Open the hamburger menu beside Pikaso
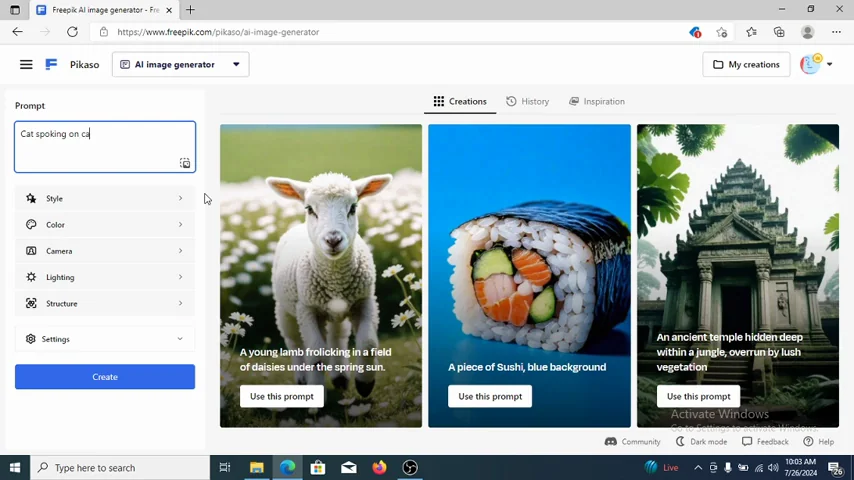Image resolution: width=854 pixels, height=480 pixels. (26, 64)
